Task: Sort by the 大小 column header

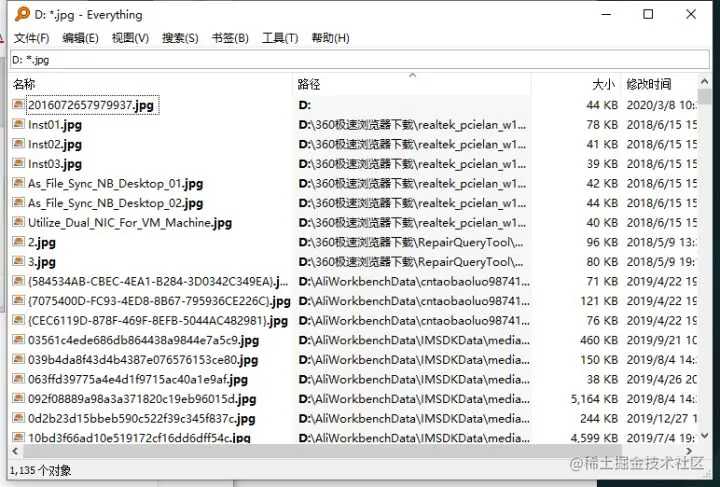Action: click(576, 84)
